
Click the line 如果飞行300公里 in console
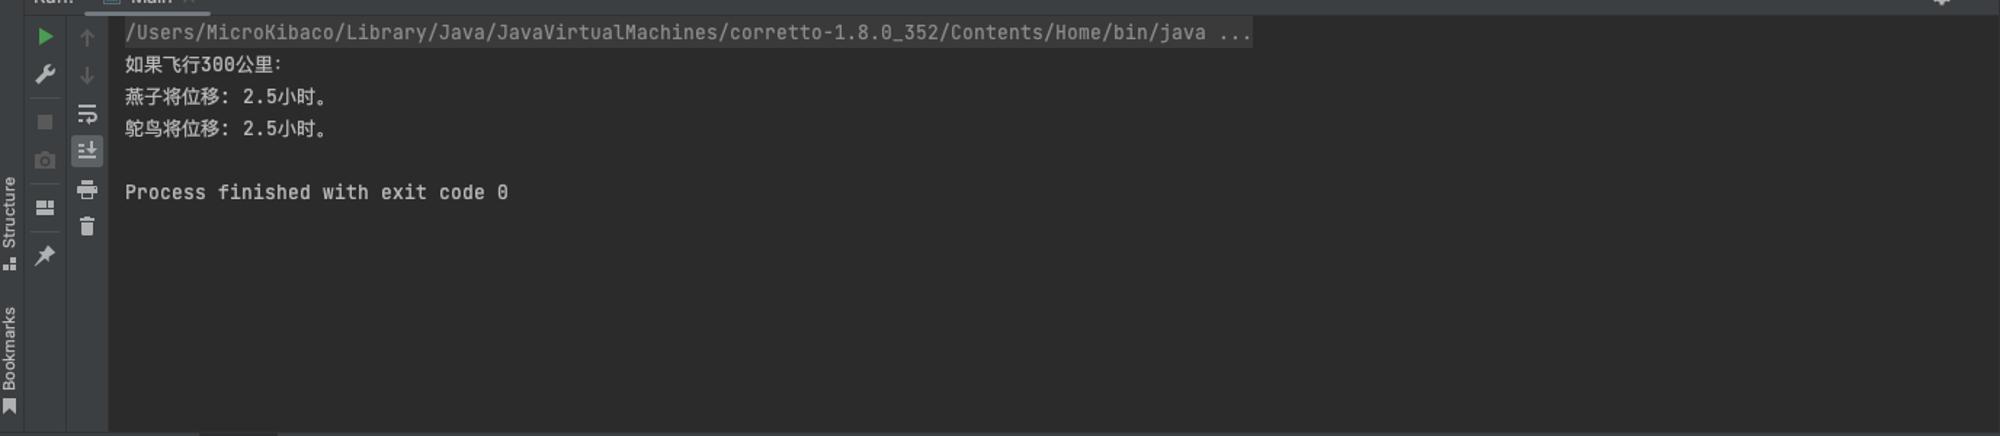coord(204,65)
